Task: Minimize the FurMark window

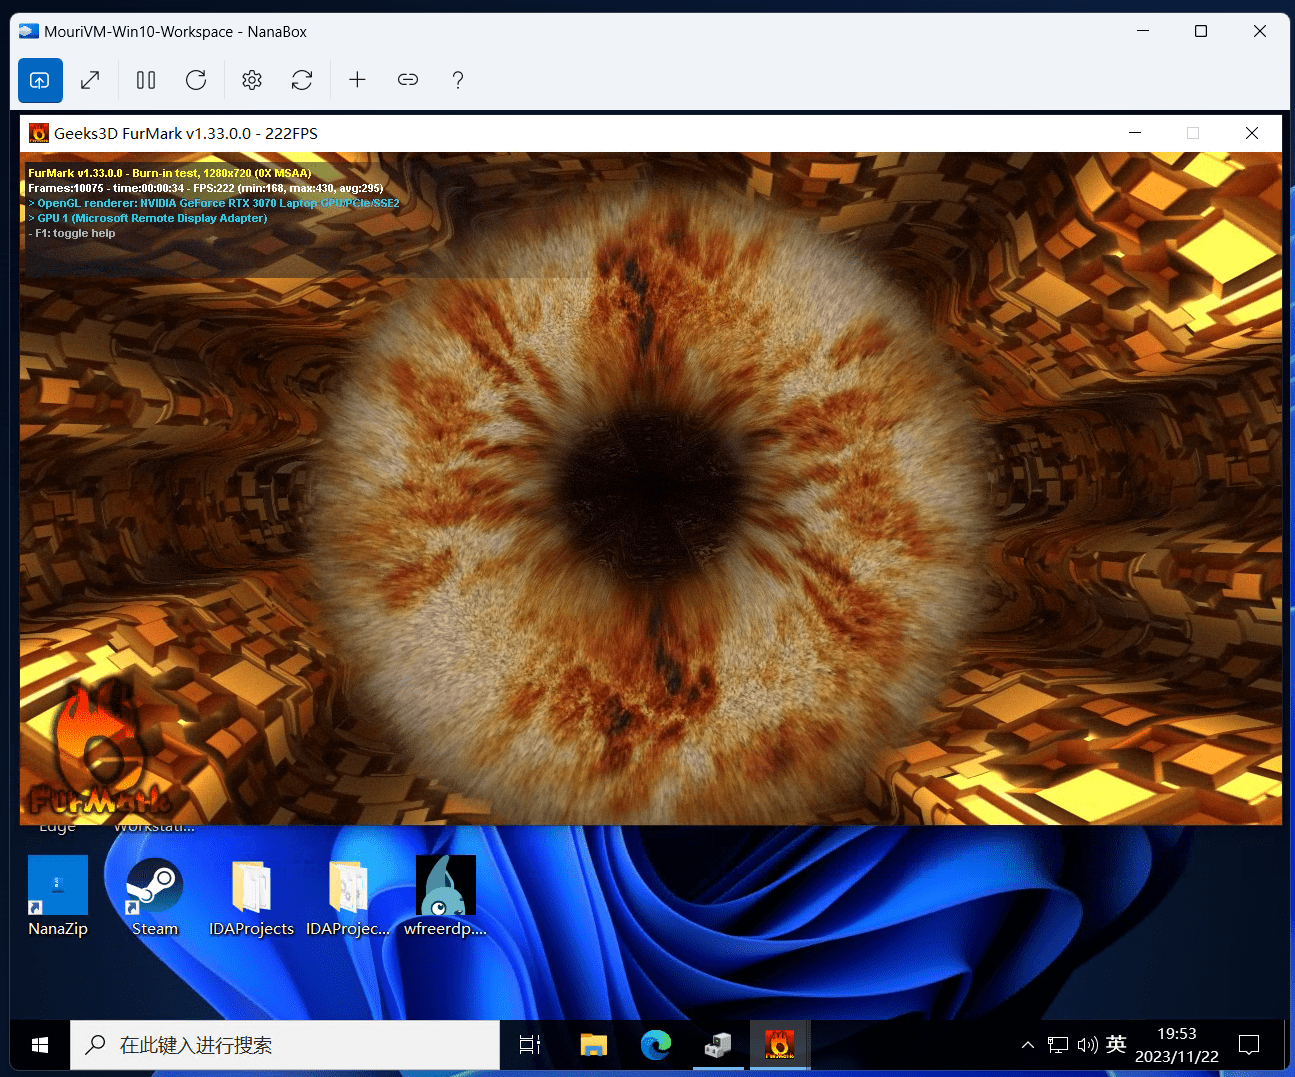Action: (x=1135, y=133)
